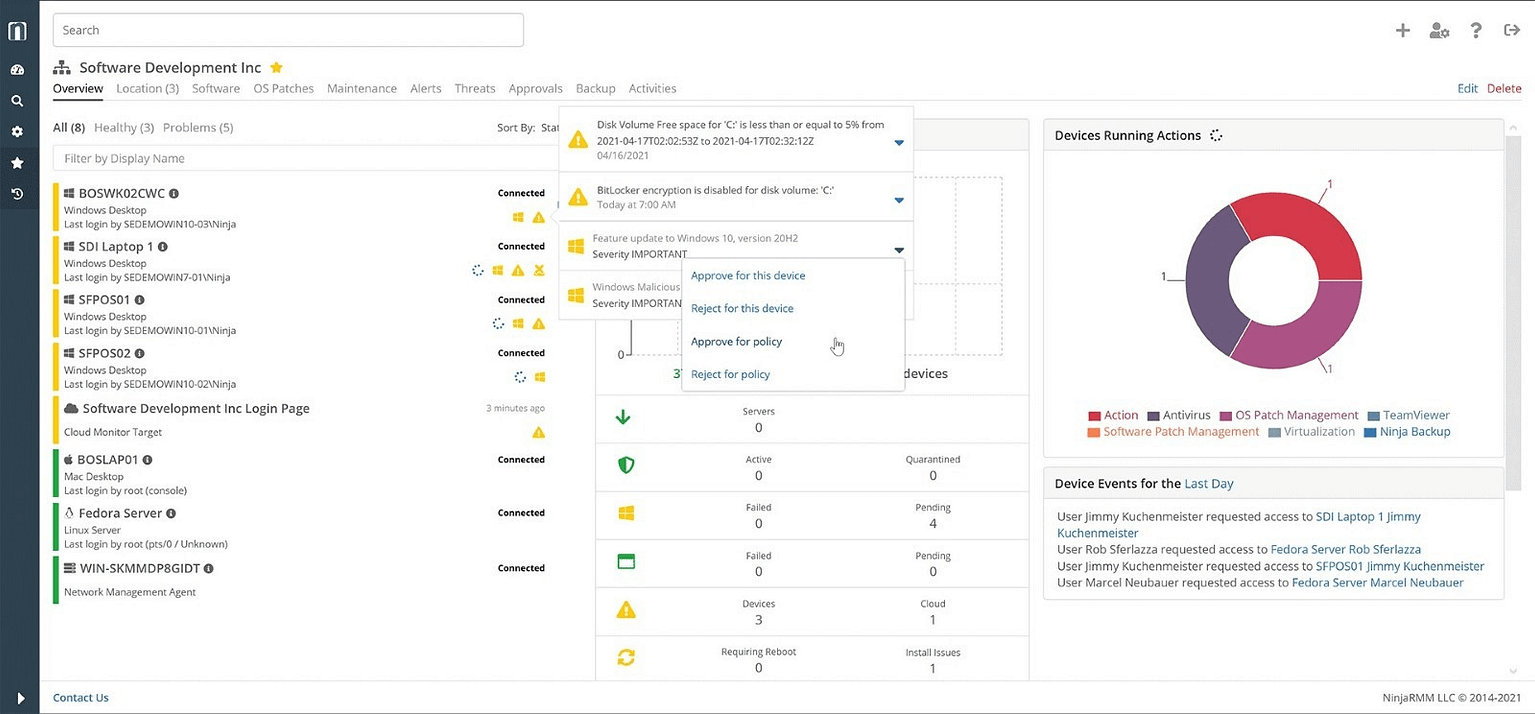Click the favorites star icon in the sidebar

[17, 162]
